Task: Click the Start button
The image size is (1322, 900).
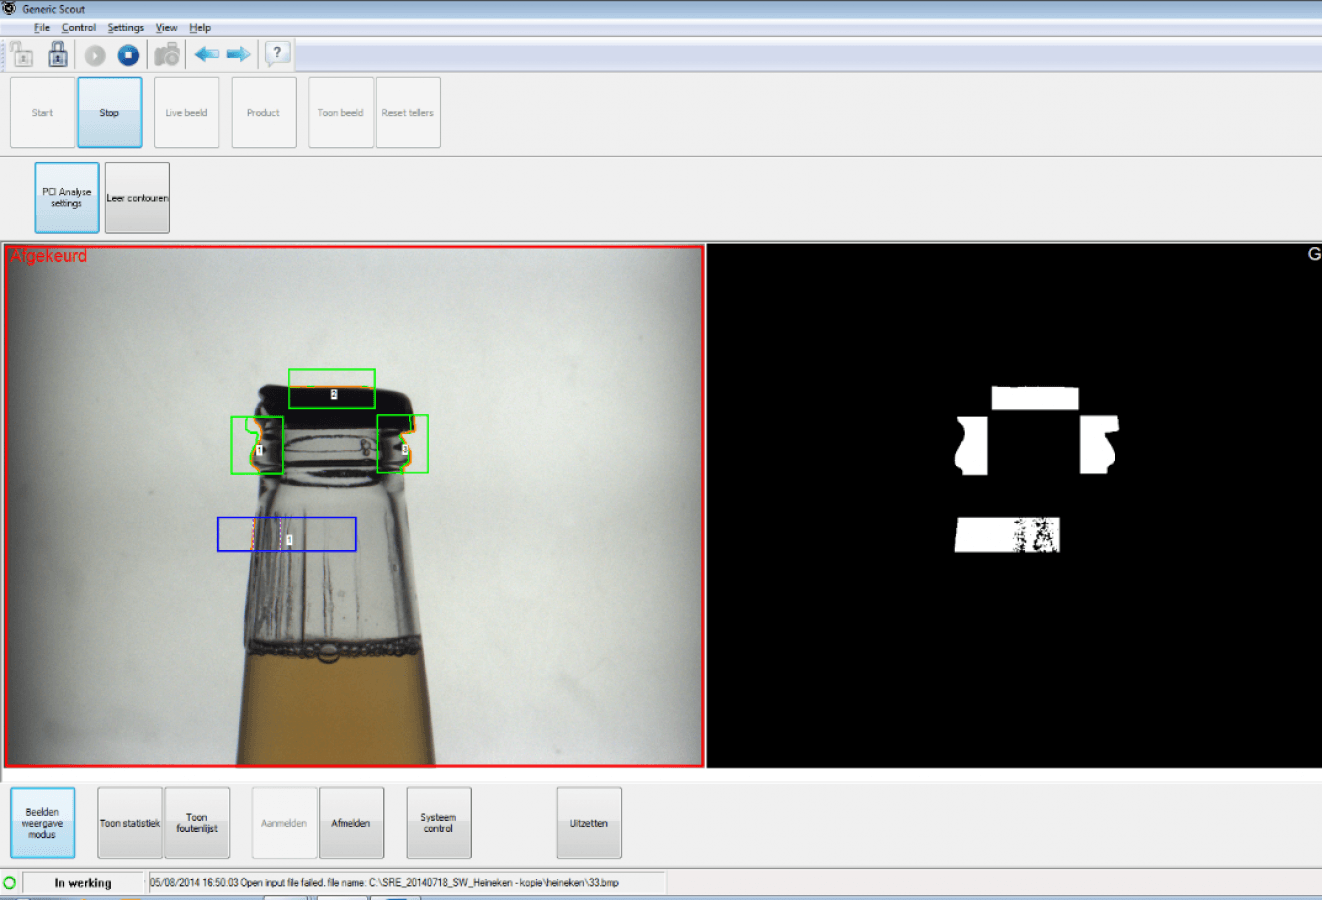Action: tap(42, 113)
